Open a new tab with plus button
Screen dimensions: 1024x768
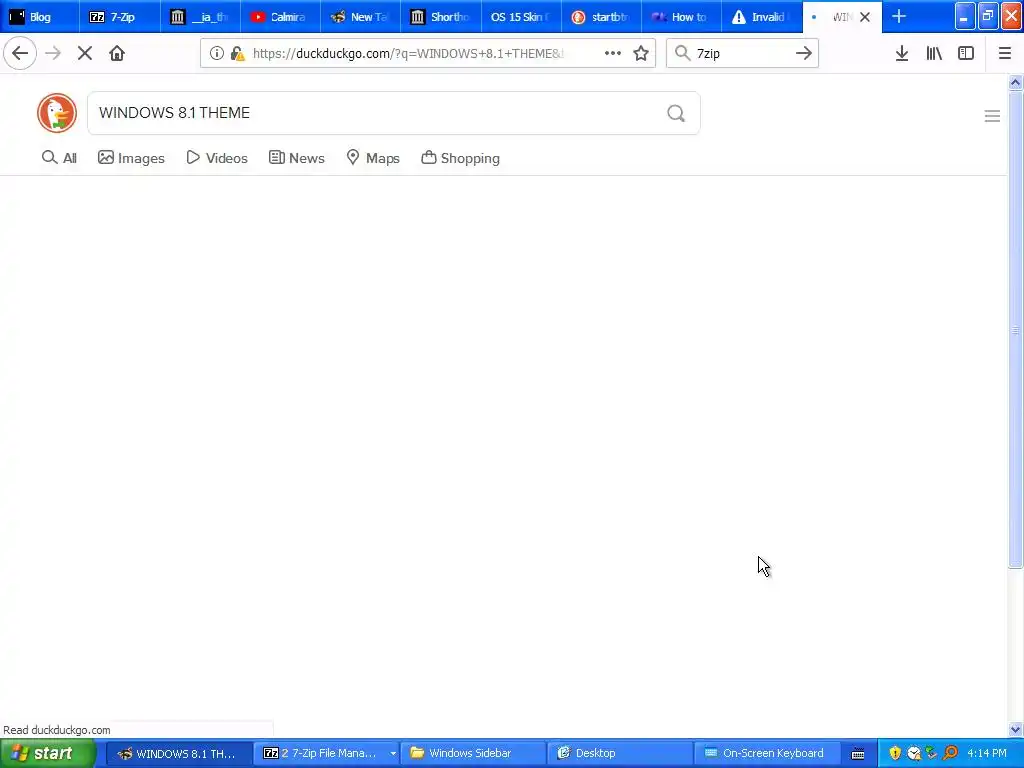click(899, 17)
